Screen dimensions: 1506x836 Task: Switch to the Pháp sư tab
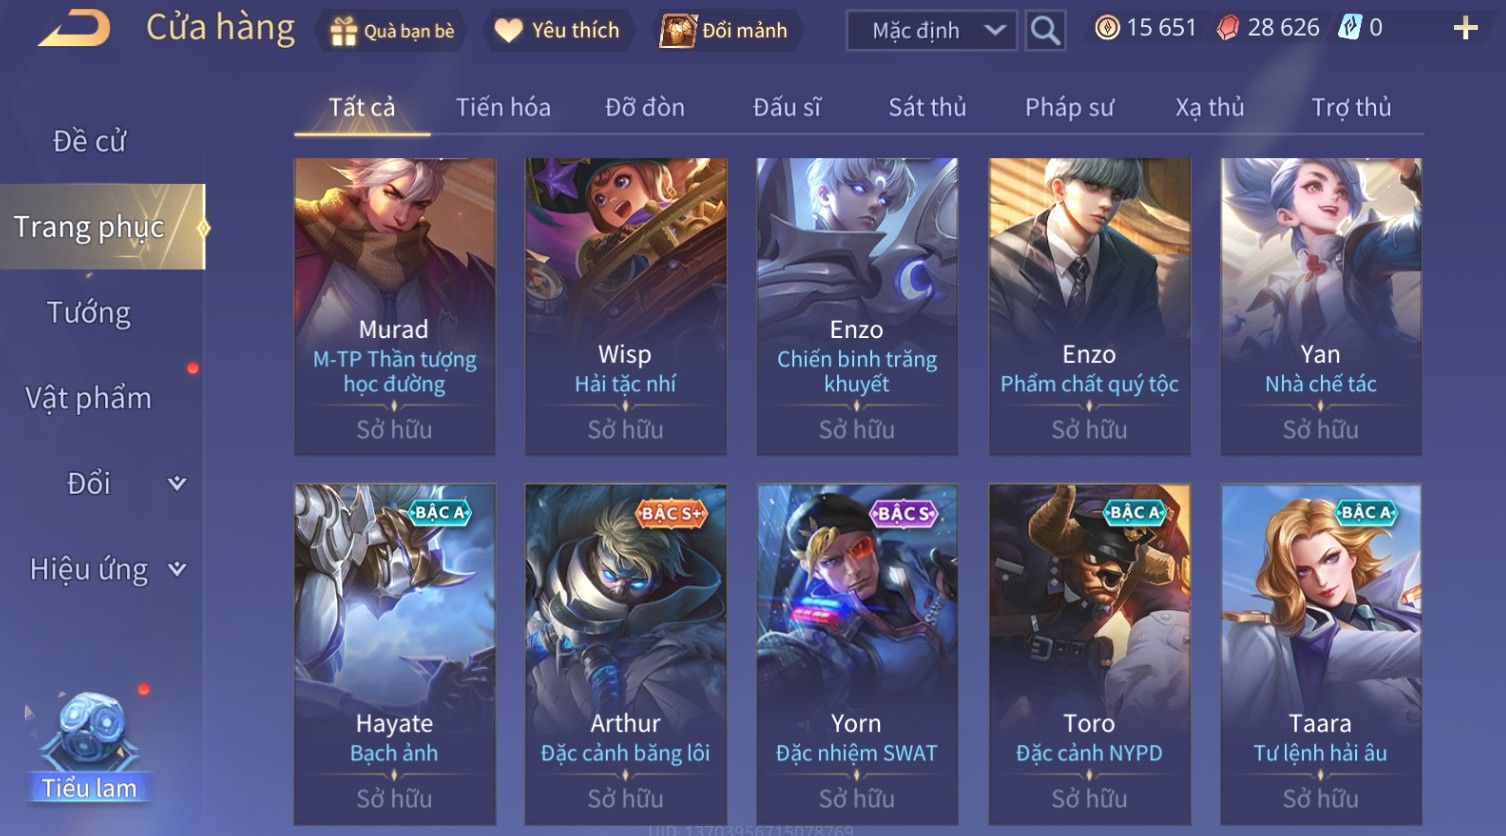(x=1069, y=107)
